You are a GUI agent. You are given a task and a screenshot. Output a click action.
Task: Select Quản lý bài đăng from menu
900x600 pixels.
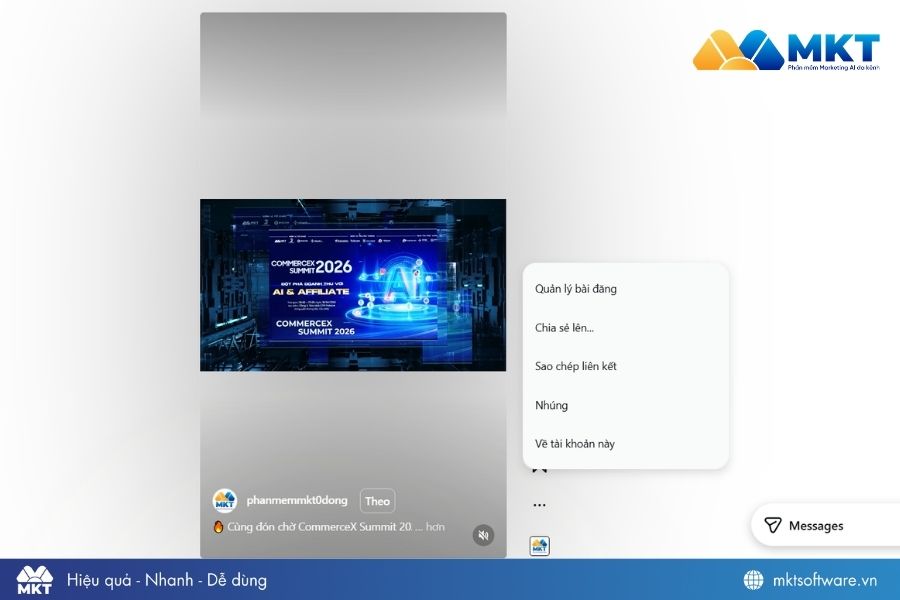tap(576, 289)
